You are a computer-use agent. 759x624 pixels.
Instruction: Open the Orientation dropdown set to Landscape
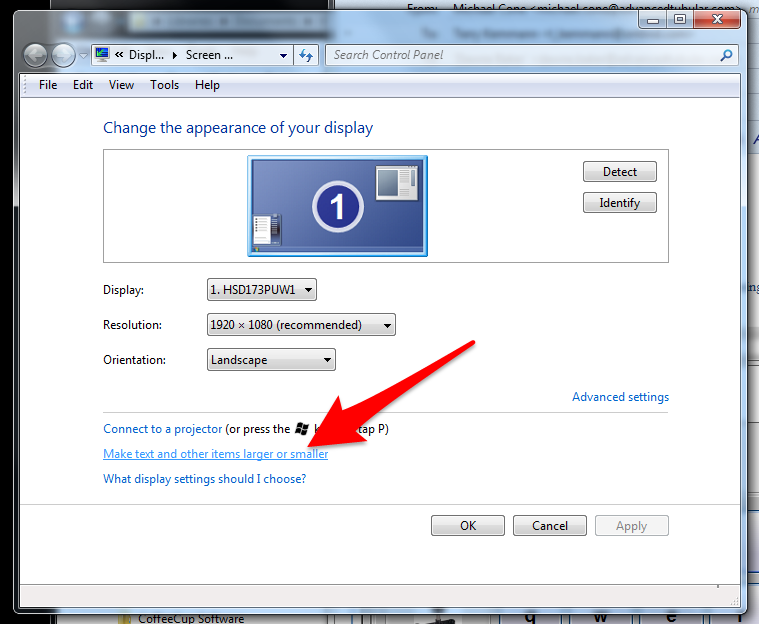271,360
